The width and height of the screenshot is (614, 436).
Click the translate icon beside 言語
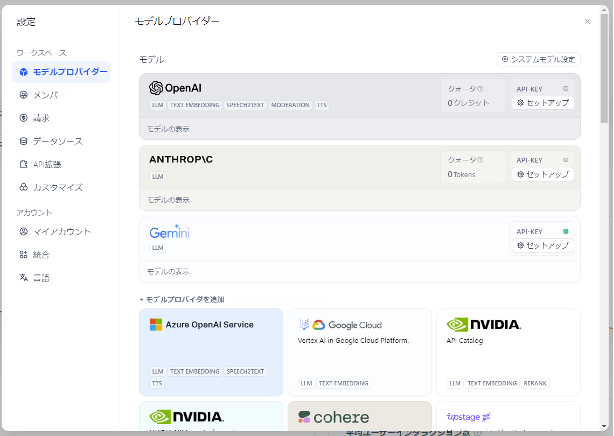(23, 278)
